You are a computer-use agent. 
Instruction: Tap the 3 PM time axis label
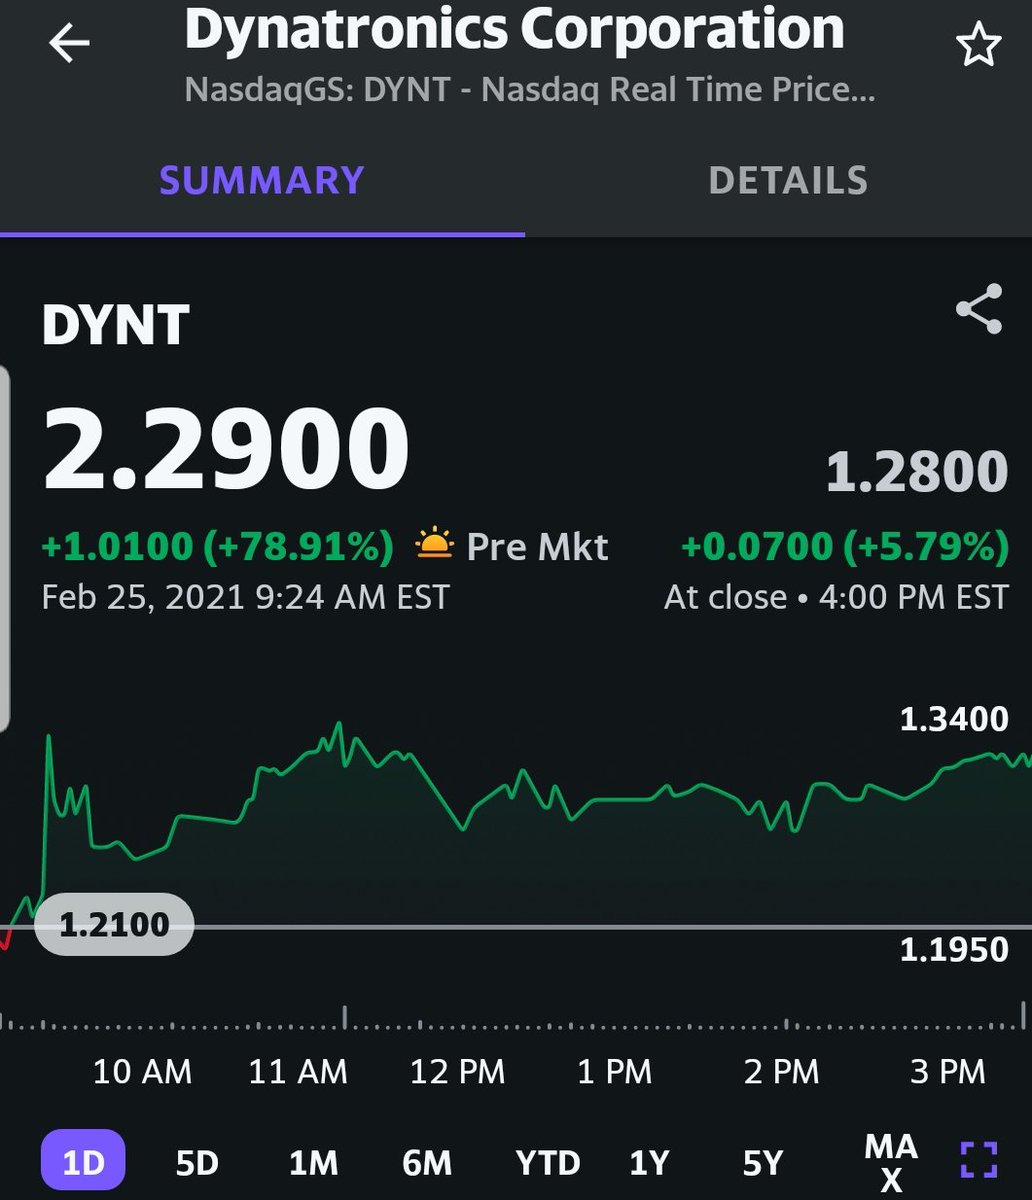coord(947,1072)
